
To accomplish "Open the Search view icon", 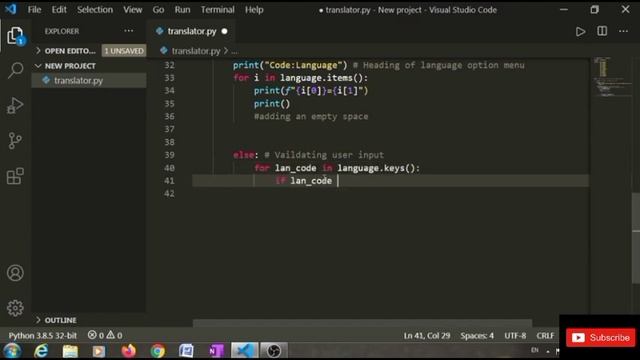I will click(x=16, y=70).
